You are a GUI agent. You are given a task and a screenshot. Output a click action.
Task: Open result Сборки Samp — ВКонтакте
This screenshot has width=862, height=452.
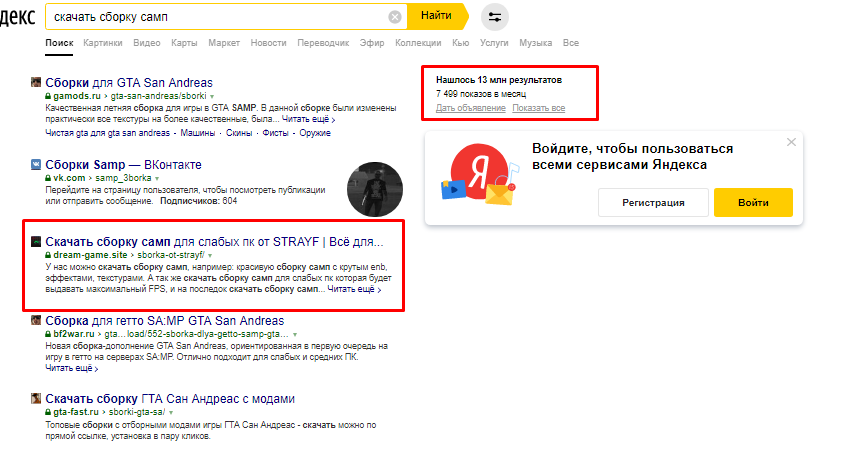pyautogui.click(x=123, y=164)
